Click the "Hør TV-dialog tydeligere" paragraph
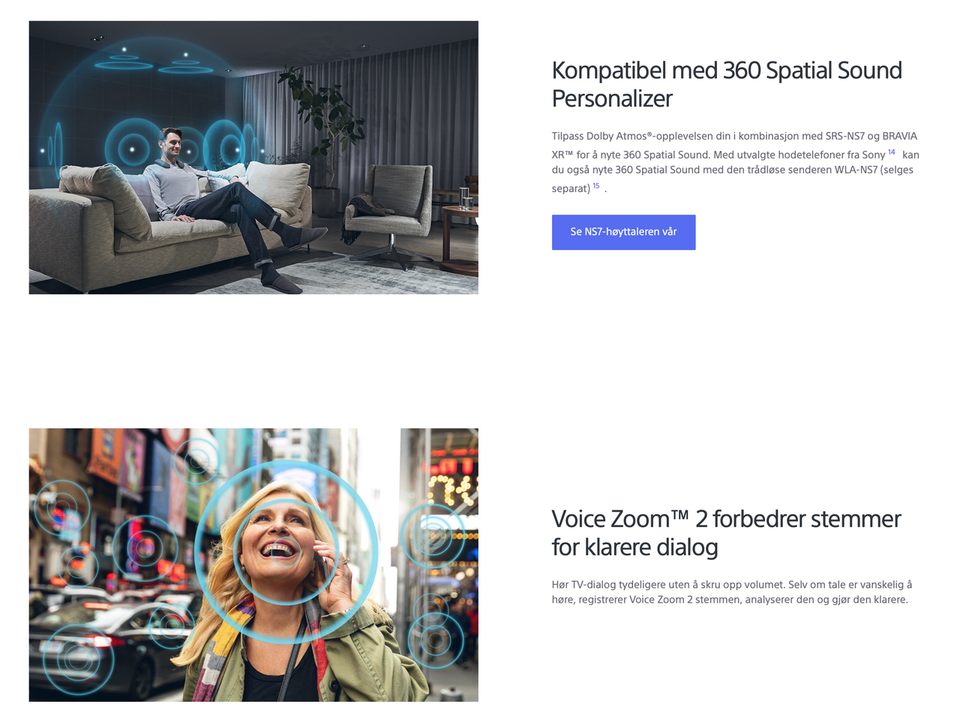This screenshot has width=960, height=725. pos(732,592)
